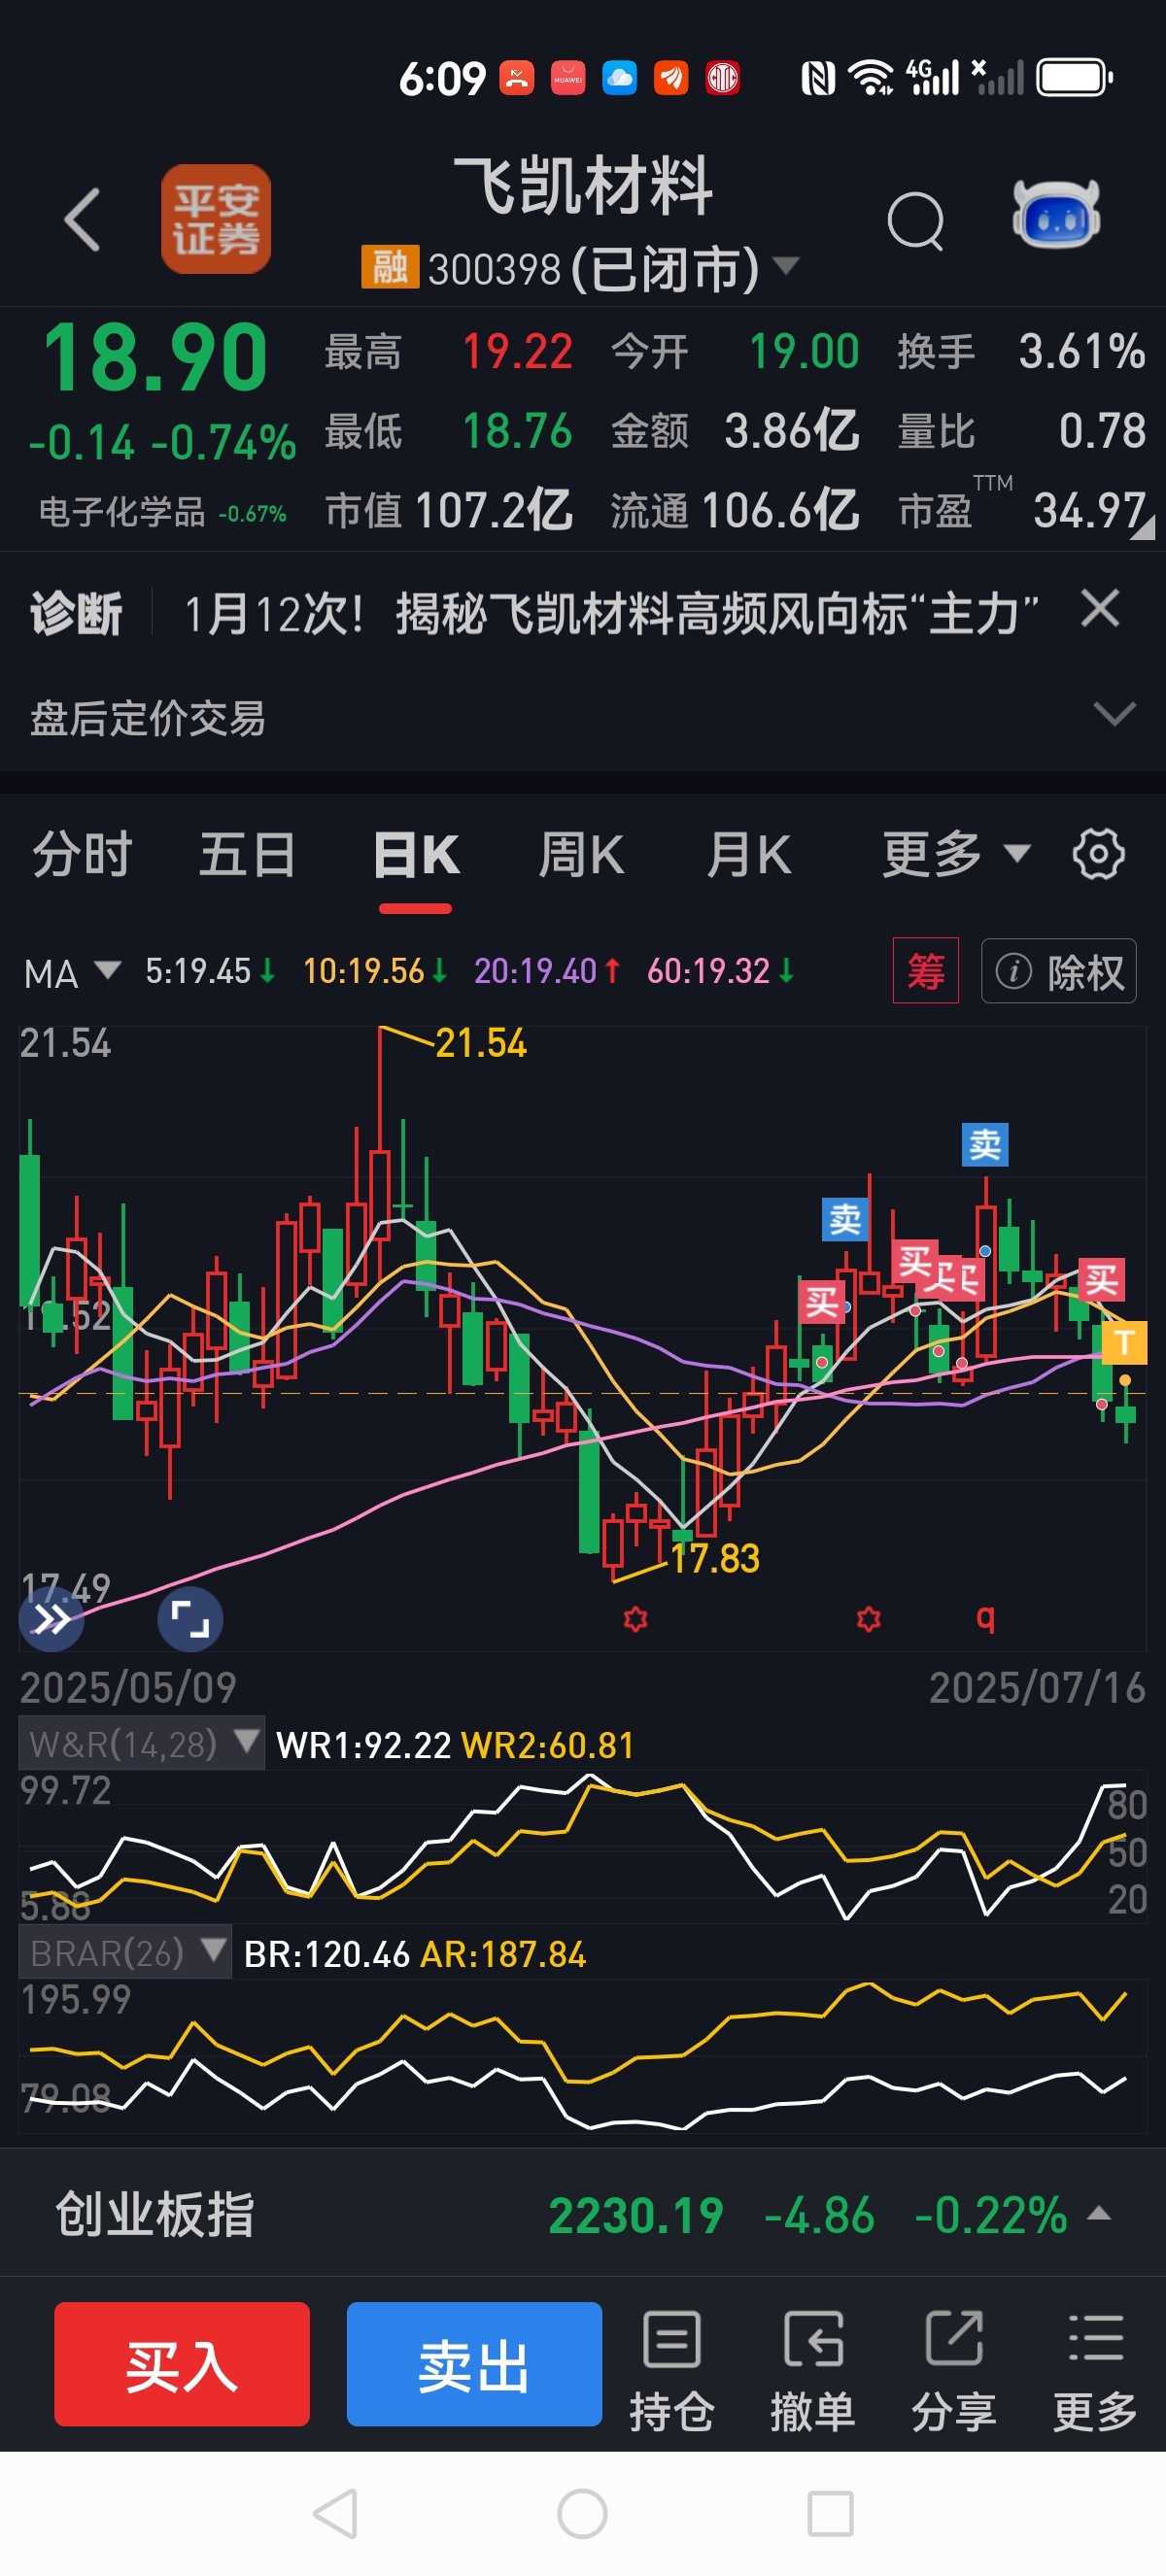1166x2576 pixels.
Task: Tap the AR:187.84 reading
Action: click(x=504, y=1954)
